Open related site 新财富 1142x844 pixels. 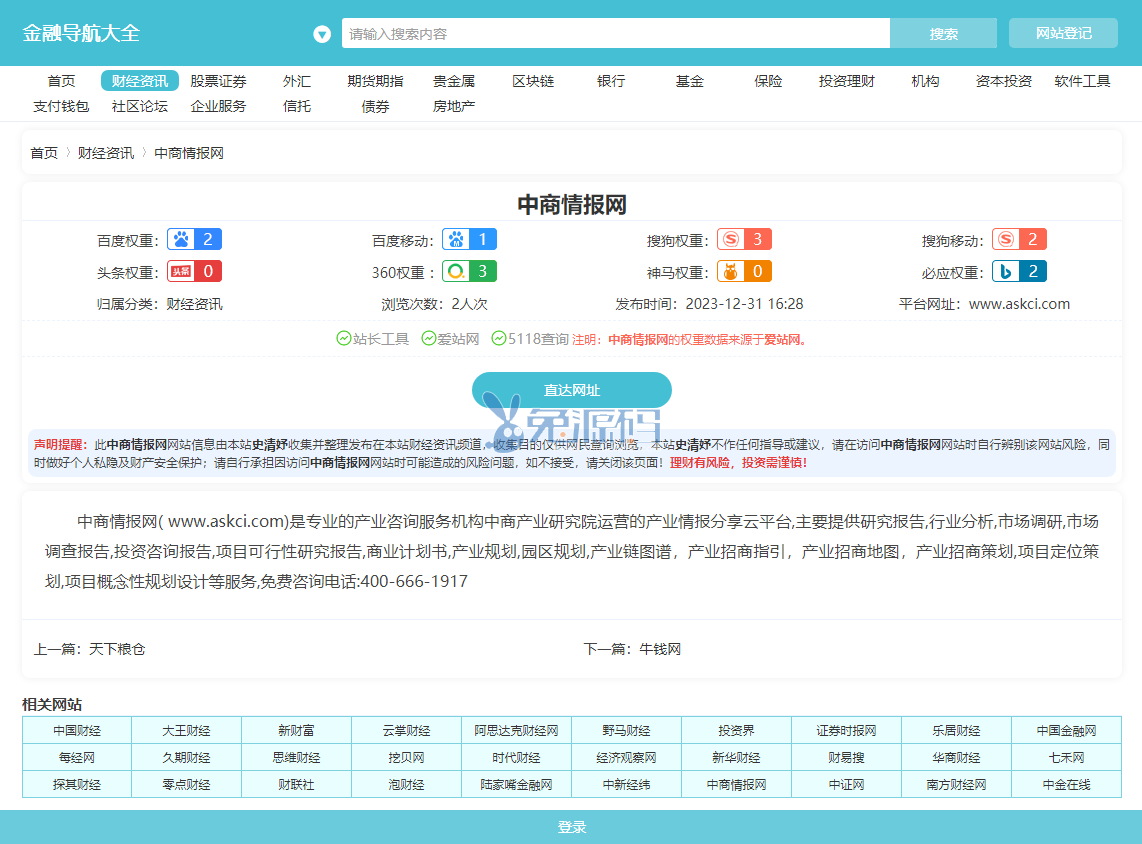tap(296, 730)
